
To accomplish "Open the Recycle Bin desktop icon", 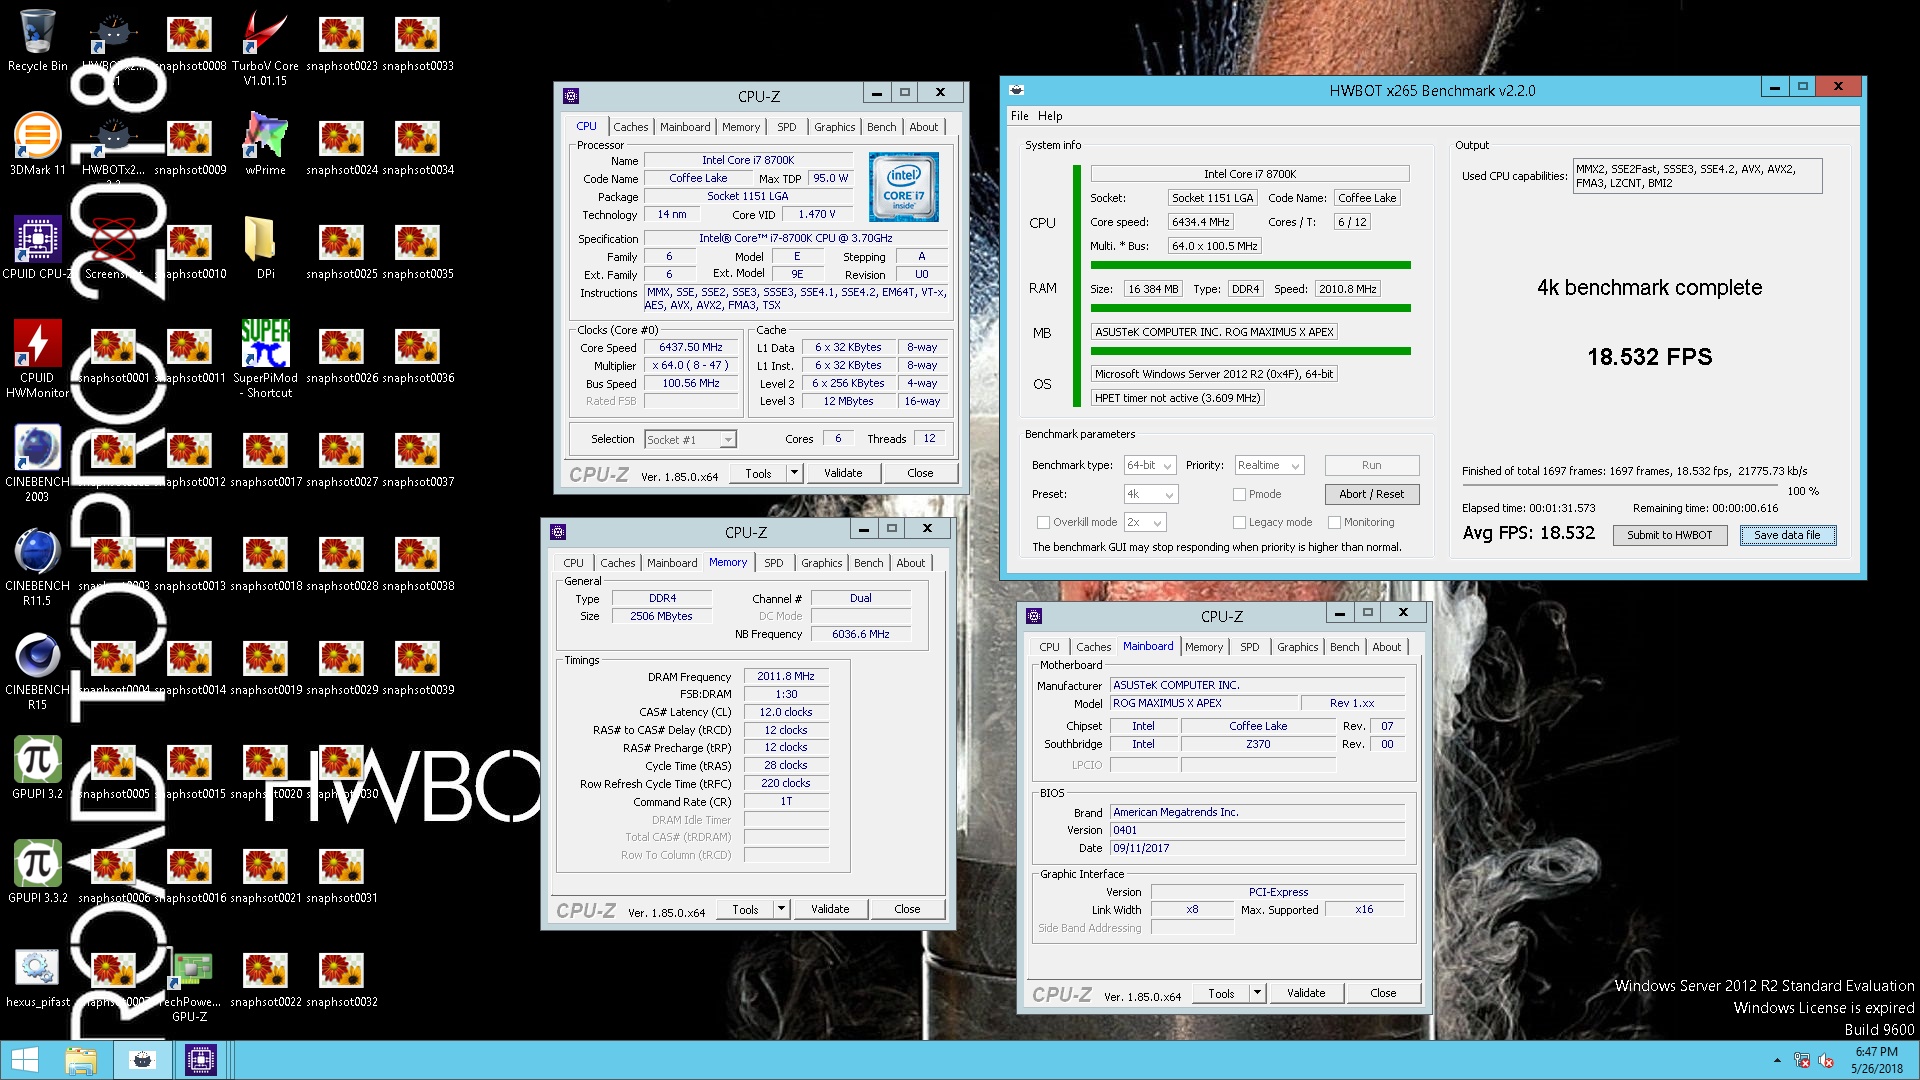I will tap(37, 40).
